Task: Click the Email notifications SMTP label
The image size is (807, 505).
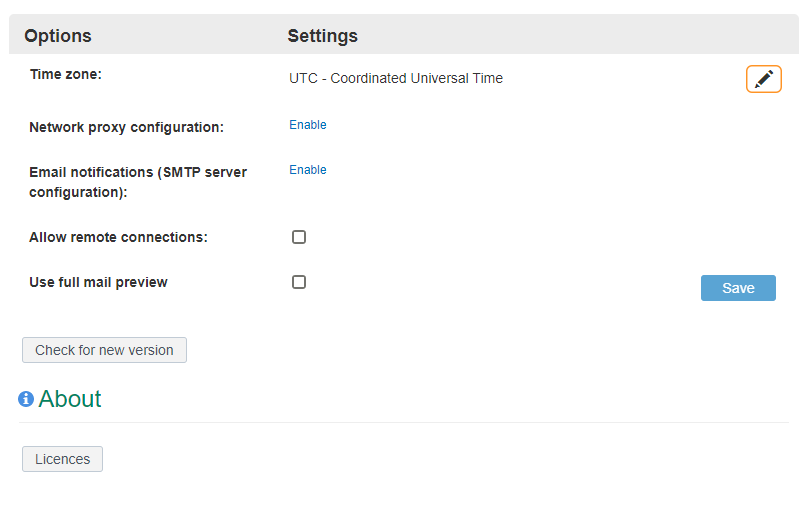Action: click(138, 182)
